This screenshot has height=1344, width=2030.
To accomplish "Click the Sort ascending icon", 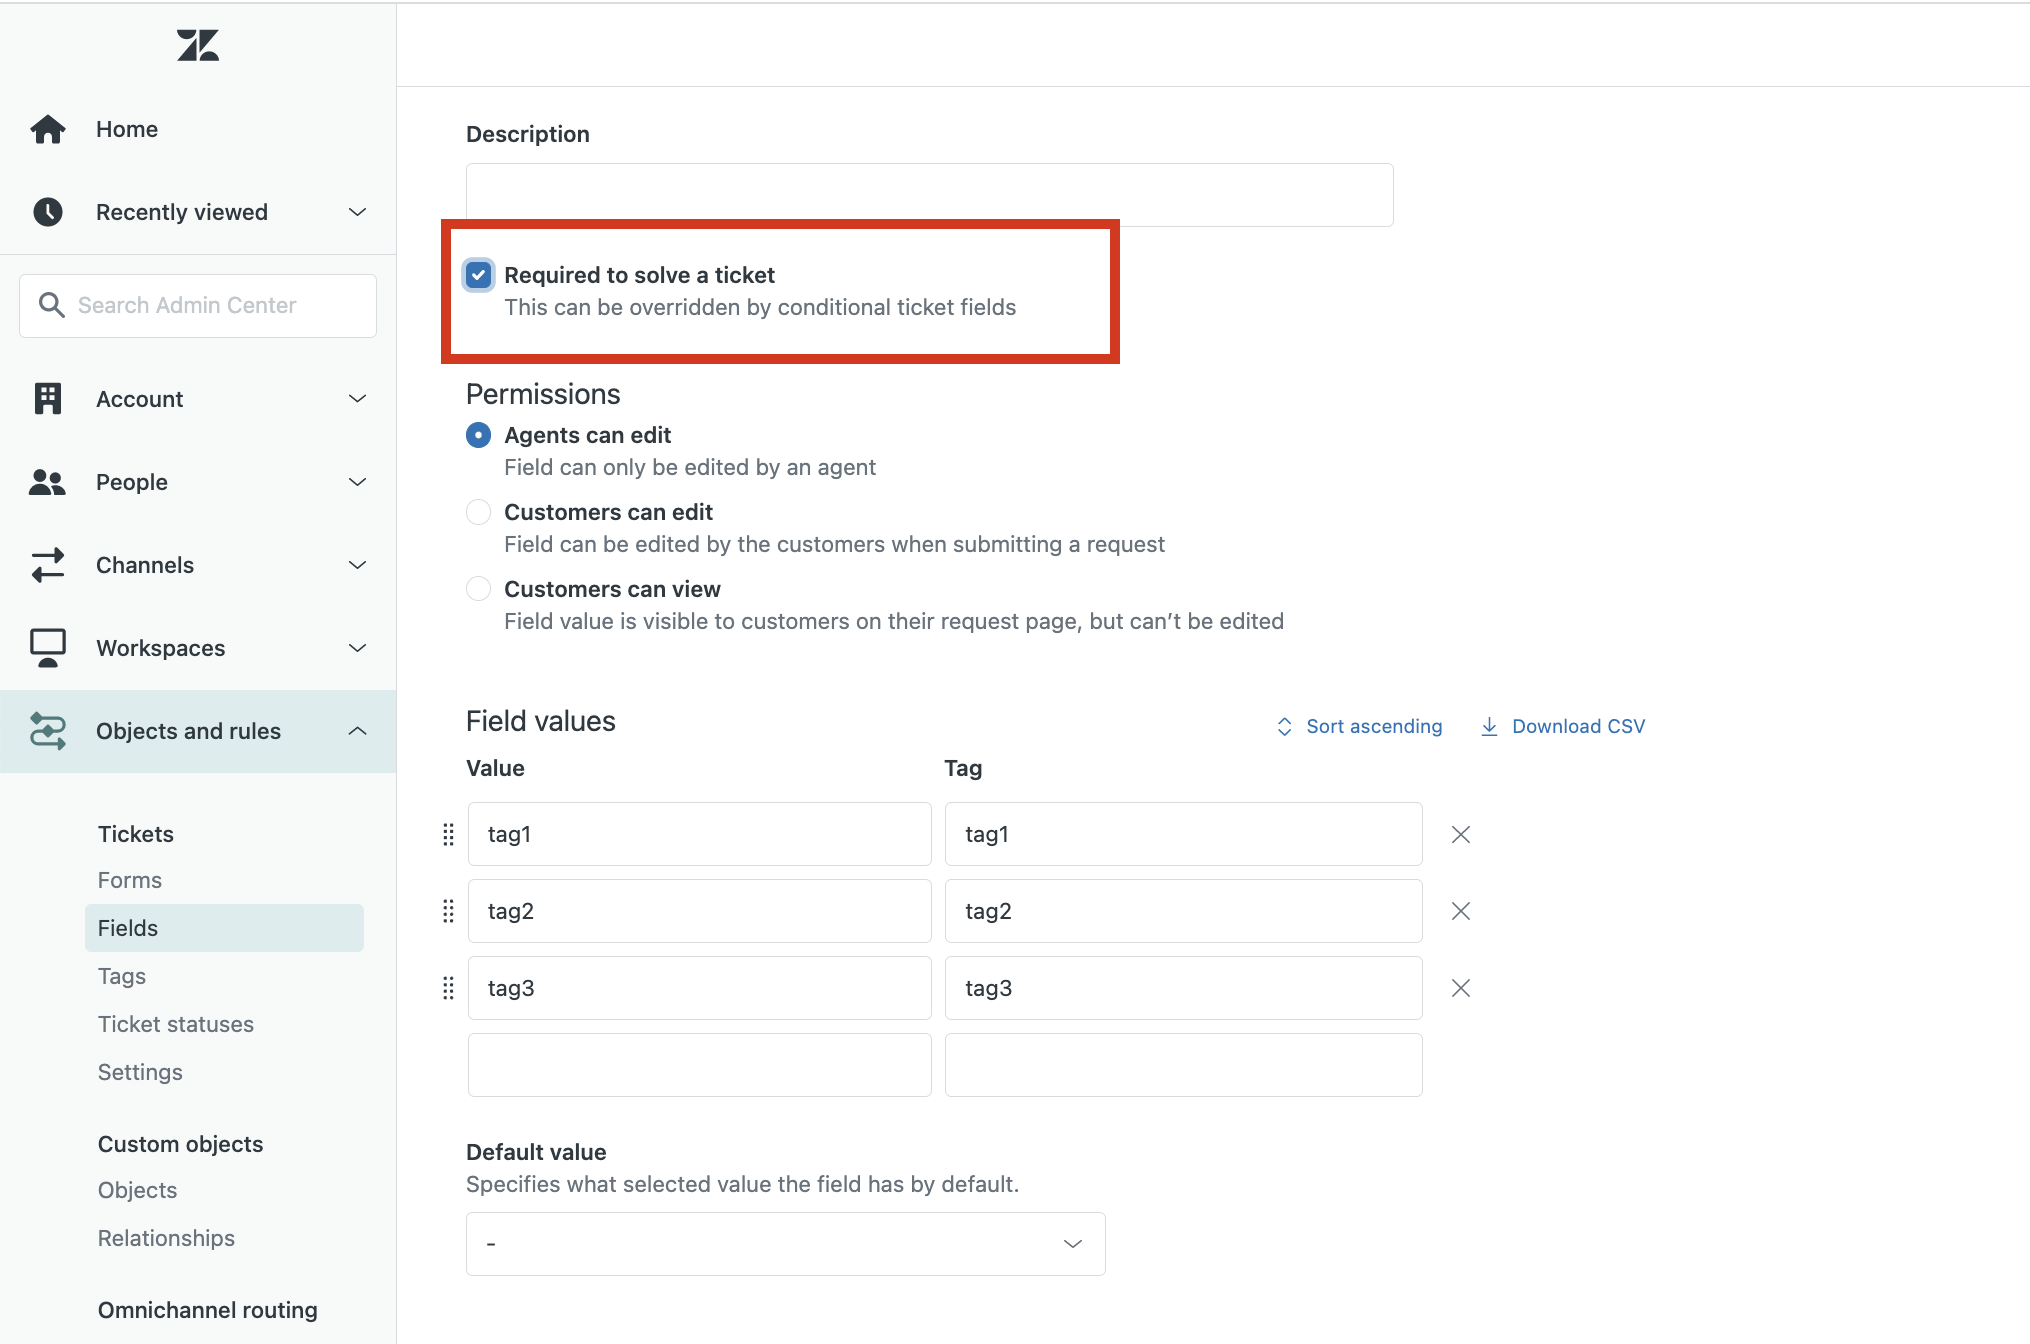I will pos(1285,726).
